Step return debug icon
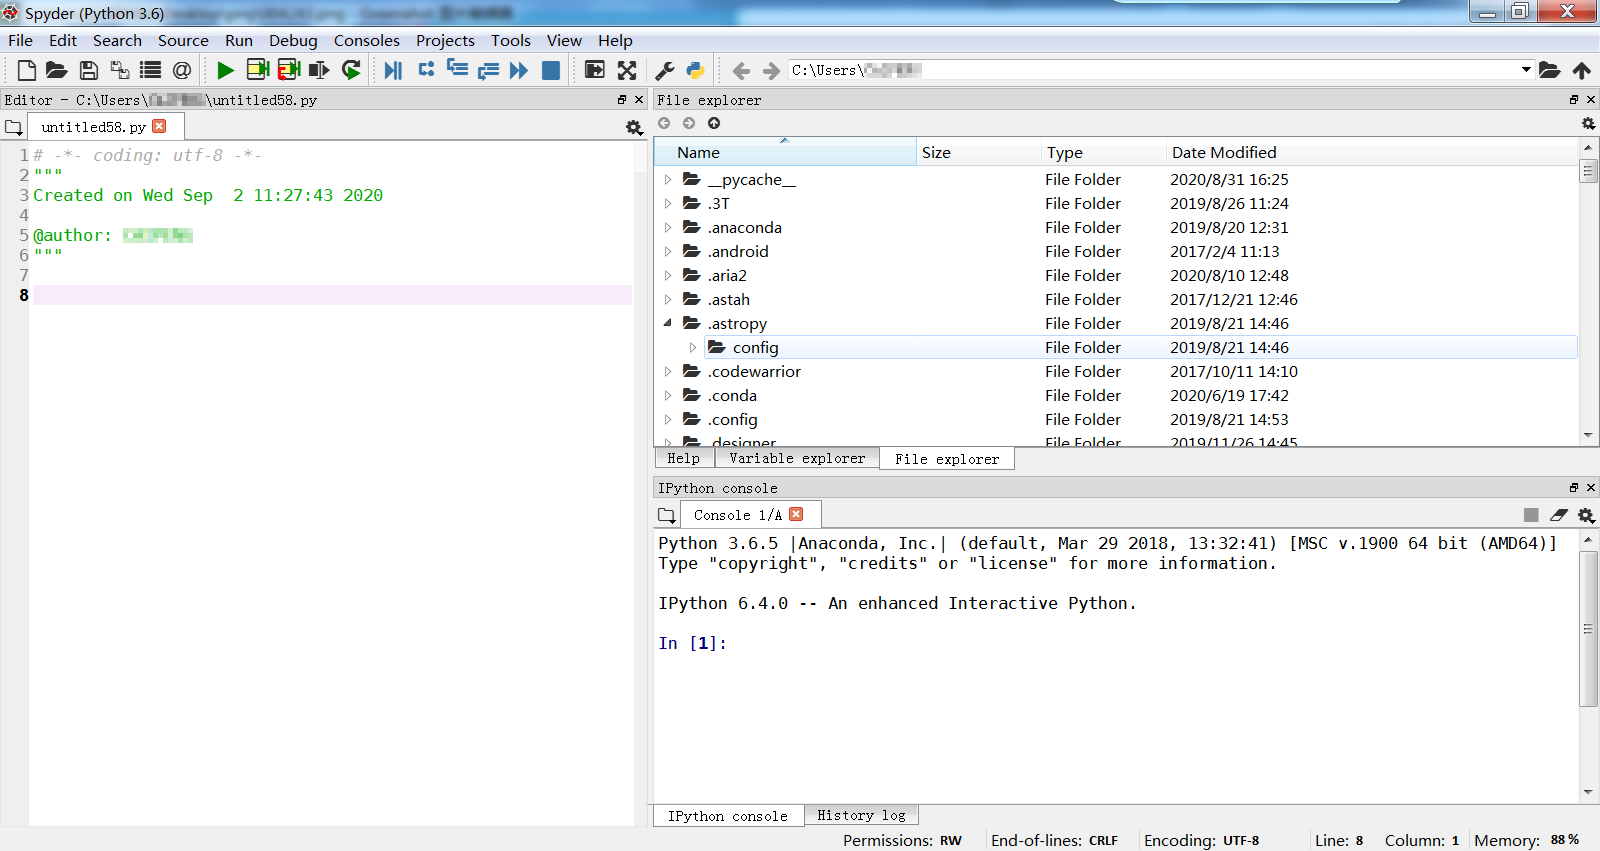Viewport: 1600px width, 851px height. [x=488, y=70]
